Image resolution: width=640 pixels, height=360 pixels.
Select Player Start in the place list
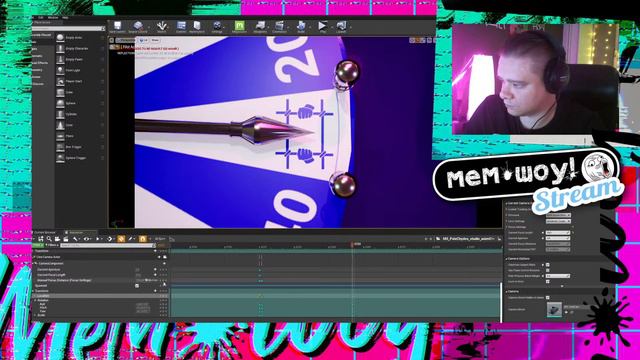80,82
